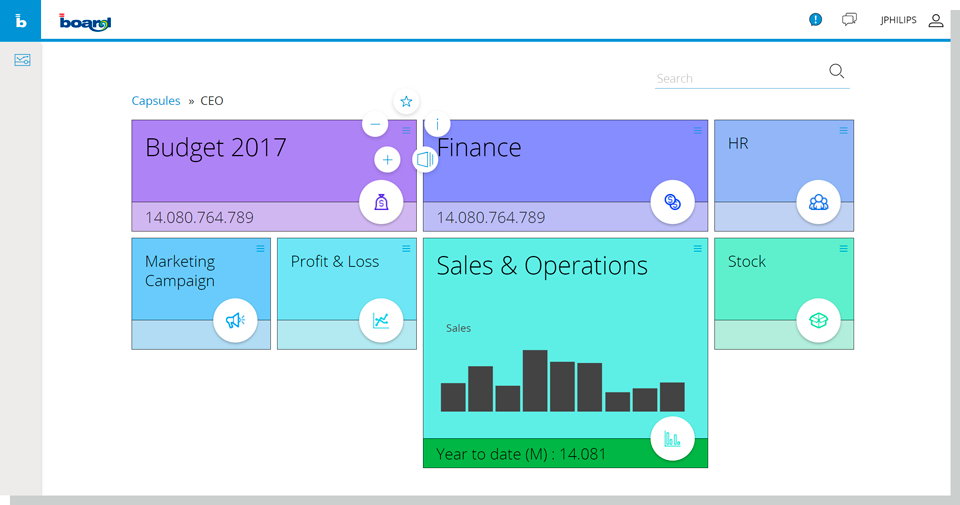Click the presentation slide icon beside Finance
Image resolution: width=960 pixels, height=505 pixels.
(425, 160)
